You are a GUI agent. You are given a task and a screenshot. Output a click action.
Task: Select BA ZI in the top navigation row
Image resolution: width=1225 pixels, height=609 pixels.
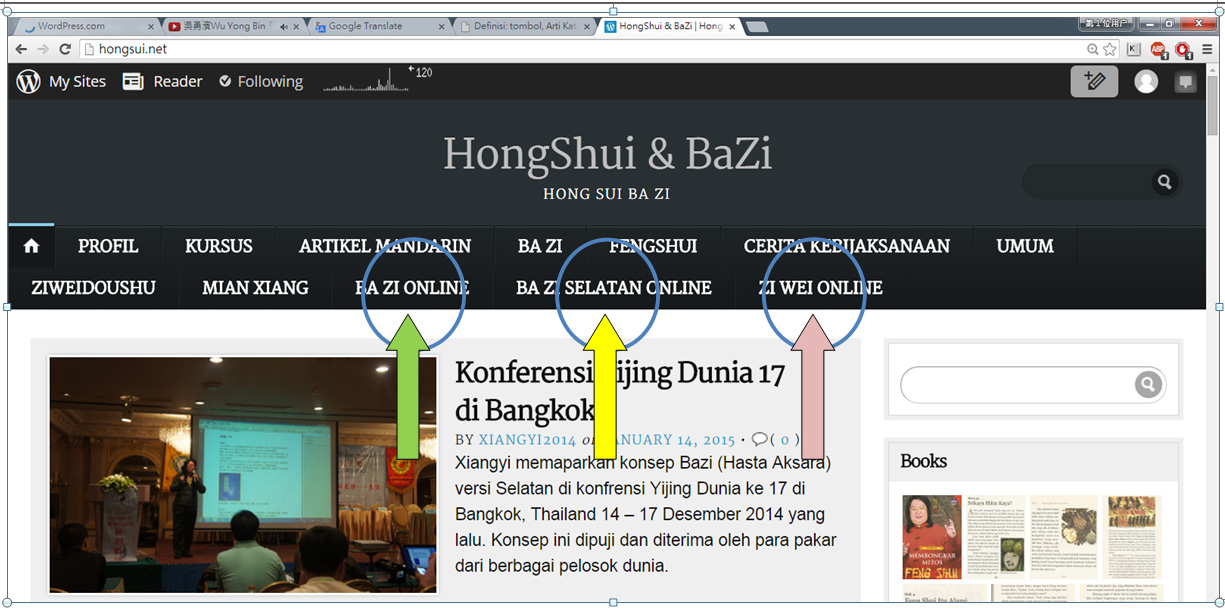(x=540, y=246)
